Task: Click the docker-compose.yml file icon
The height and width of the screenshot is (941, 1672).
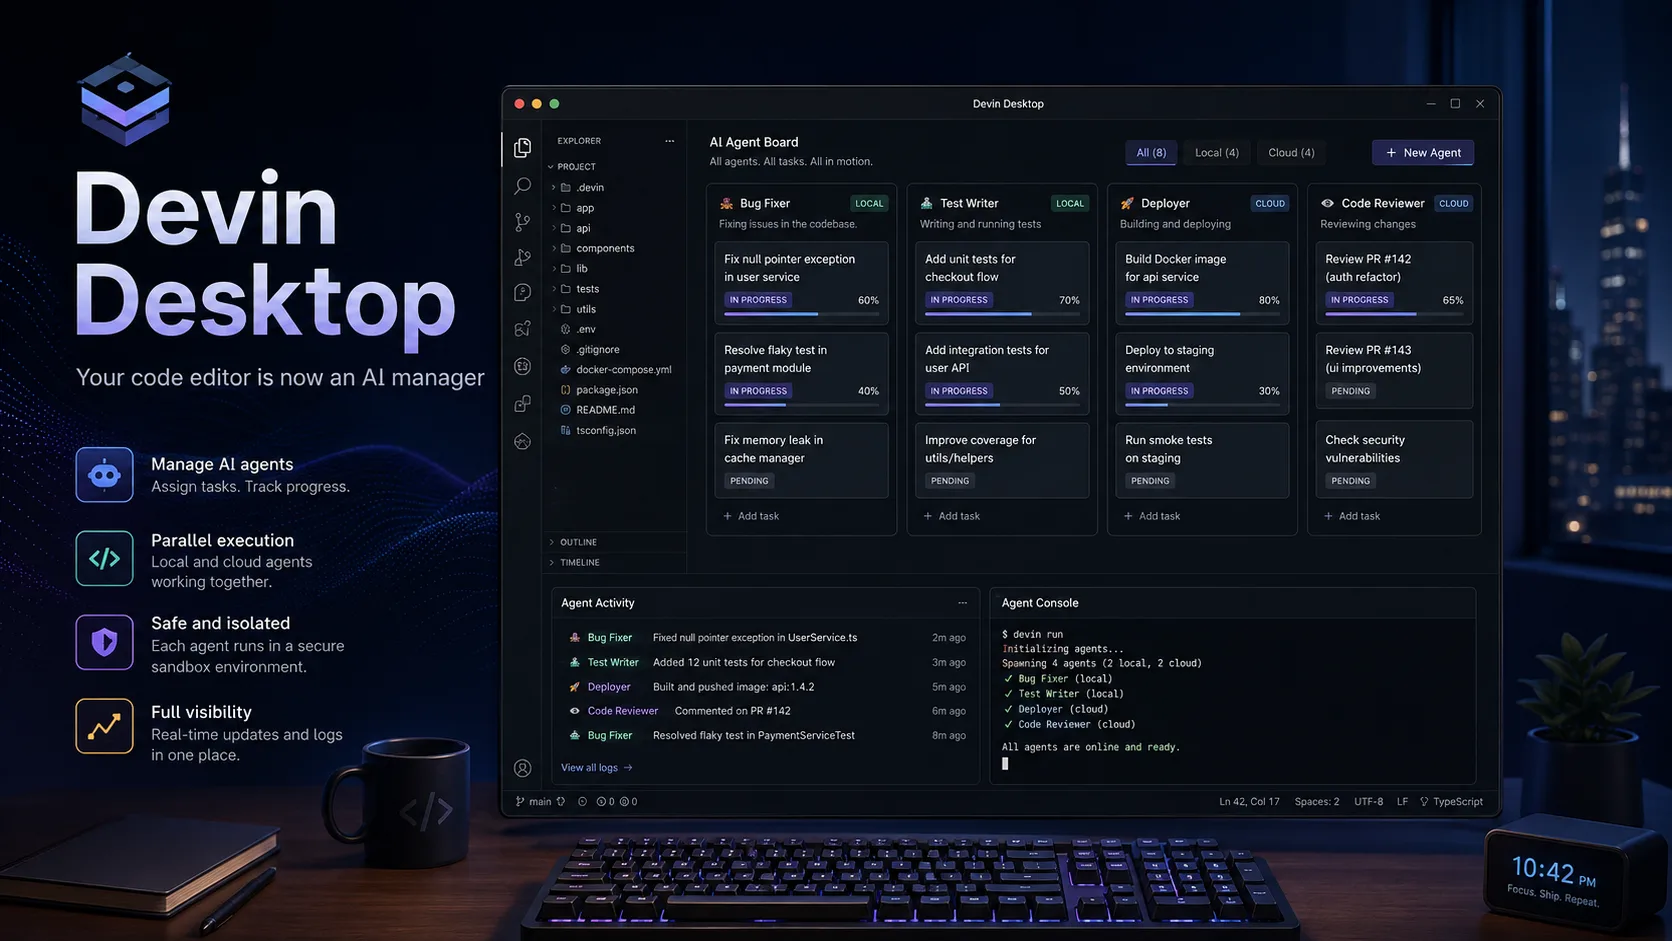Action: [x=566, y=370]
